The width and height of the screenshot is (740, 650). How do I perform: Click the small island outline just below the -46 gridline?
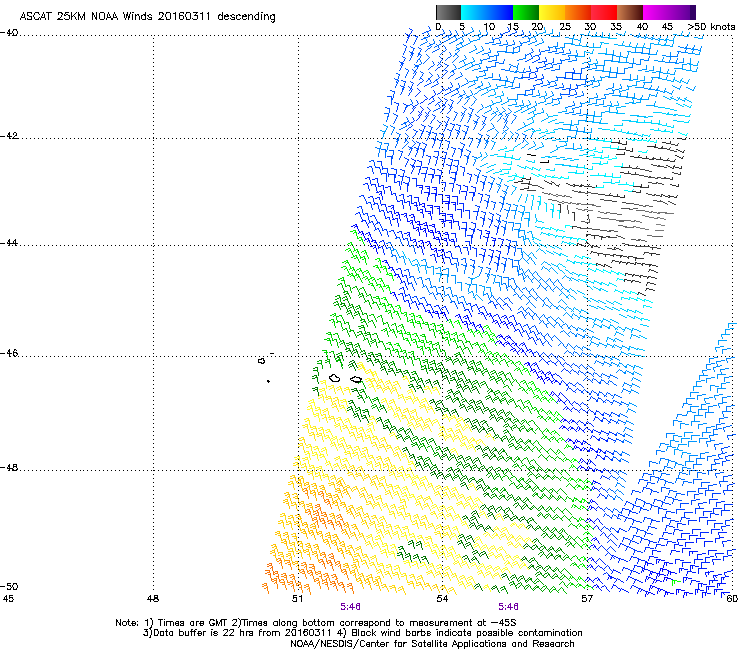(x=261, y=361)
